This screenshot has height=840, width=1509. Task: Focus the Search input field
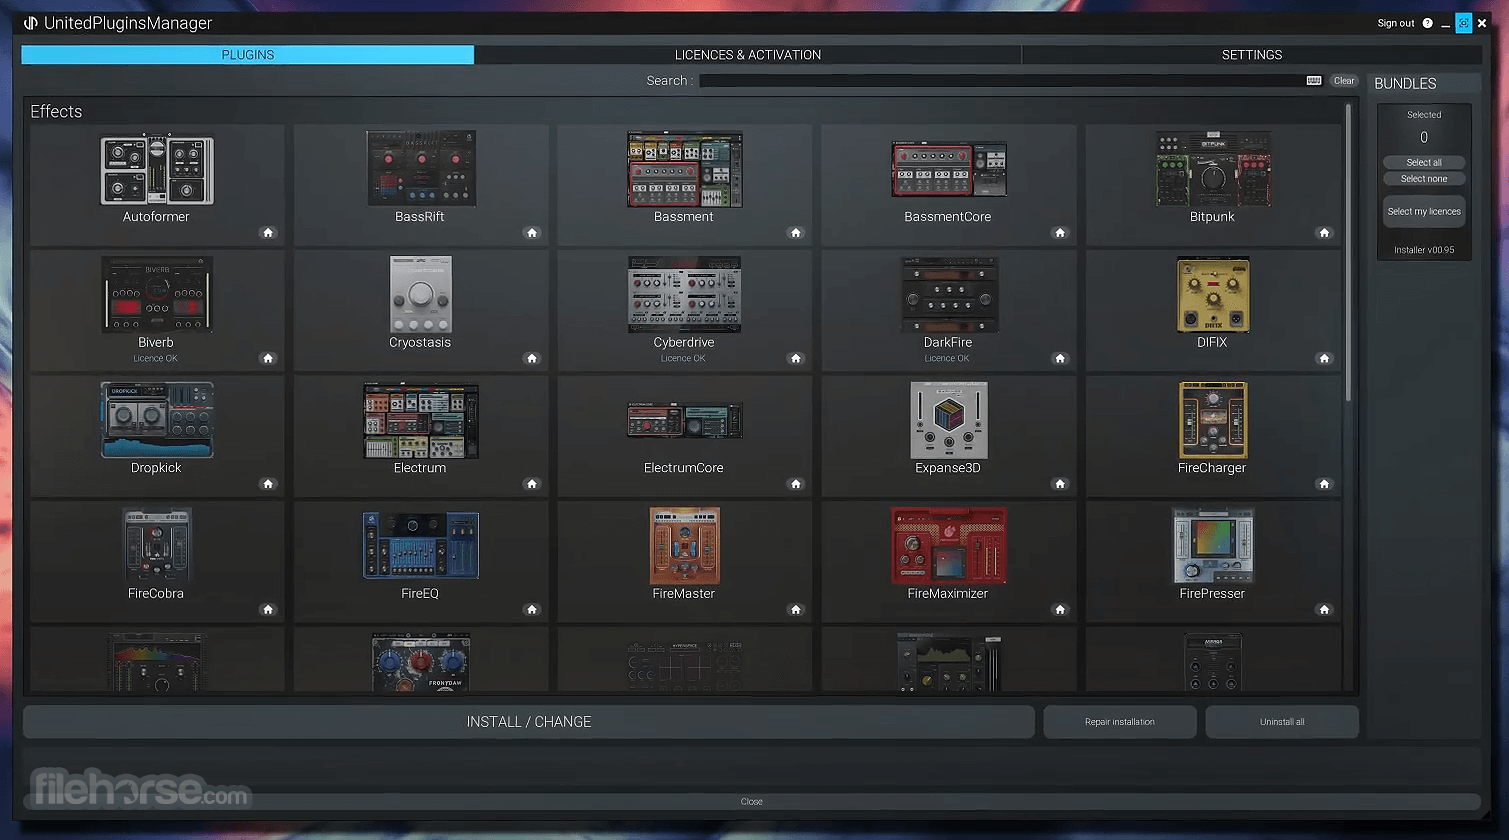[1002, 81]
